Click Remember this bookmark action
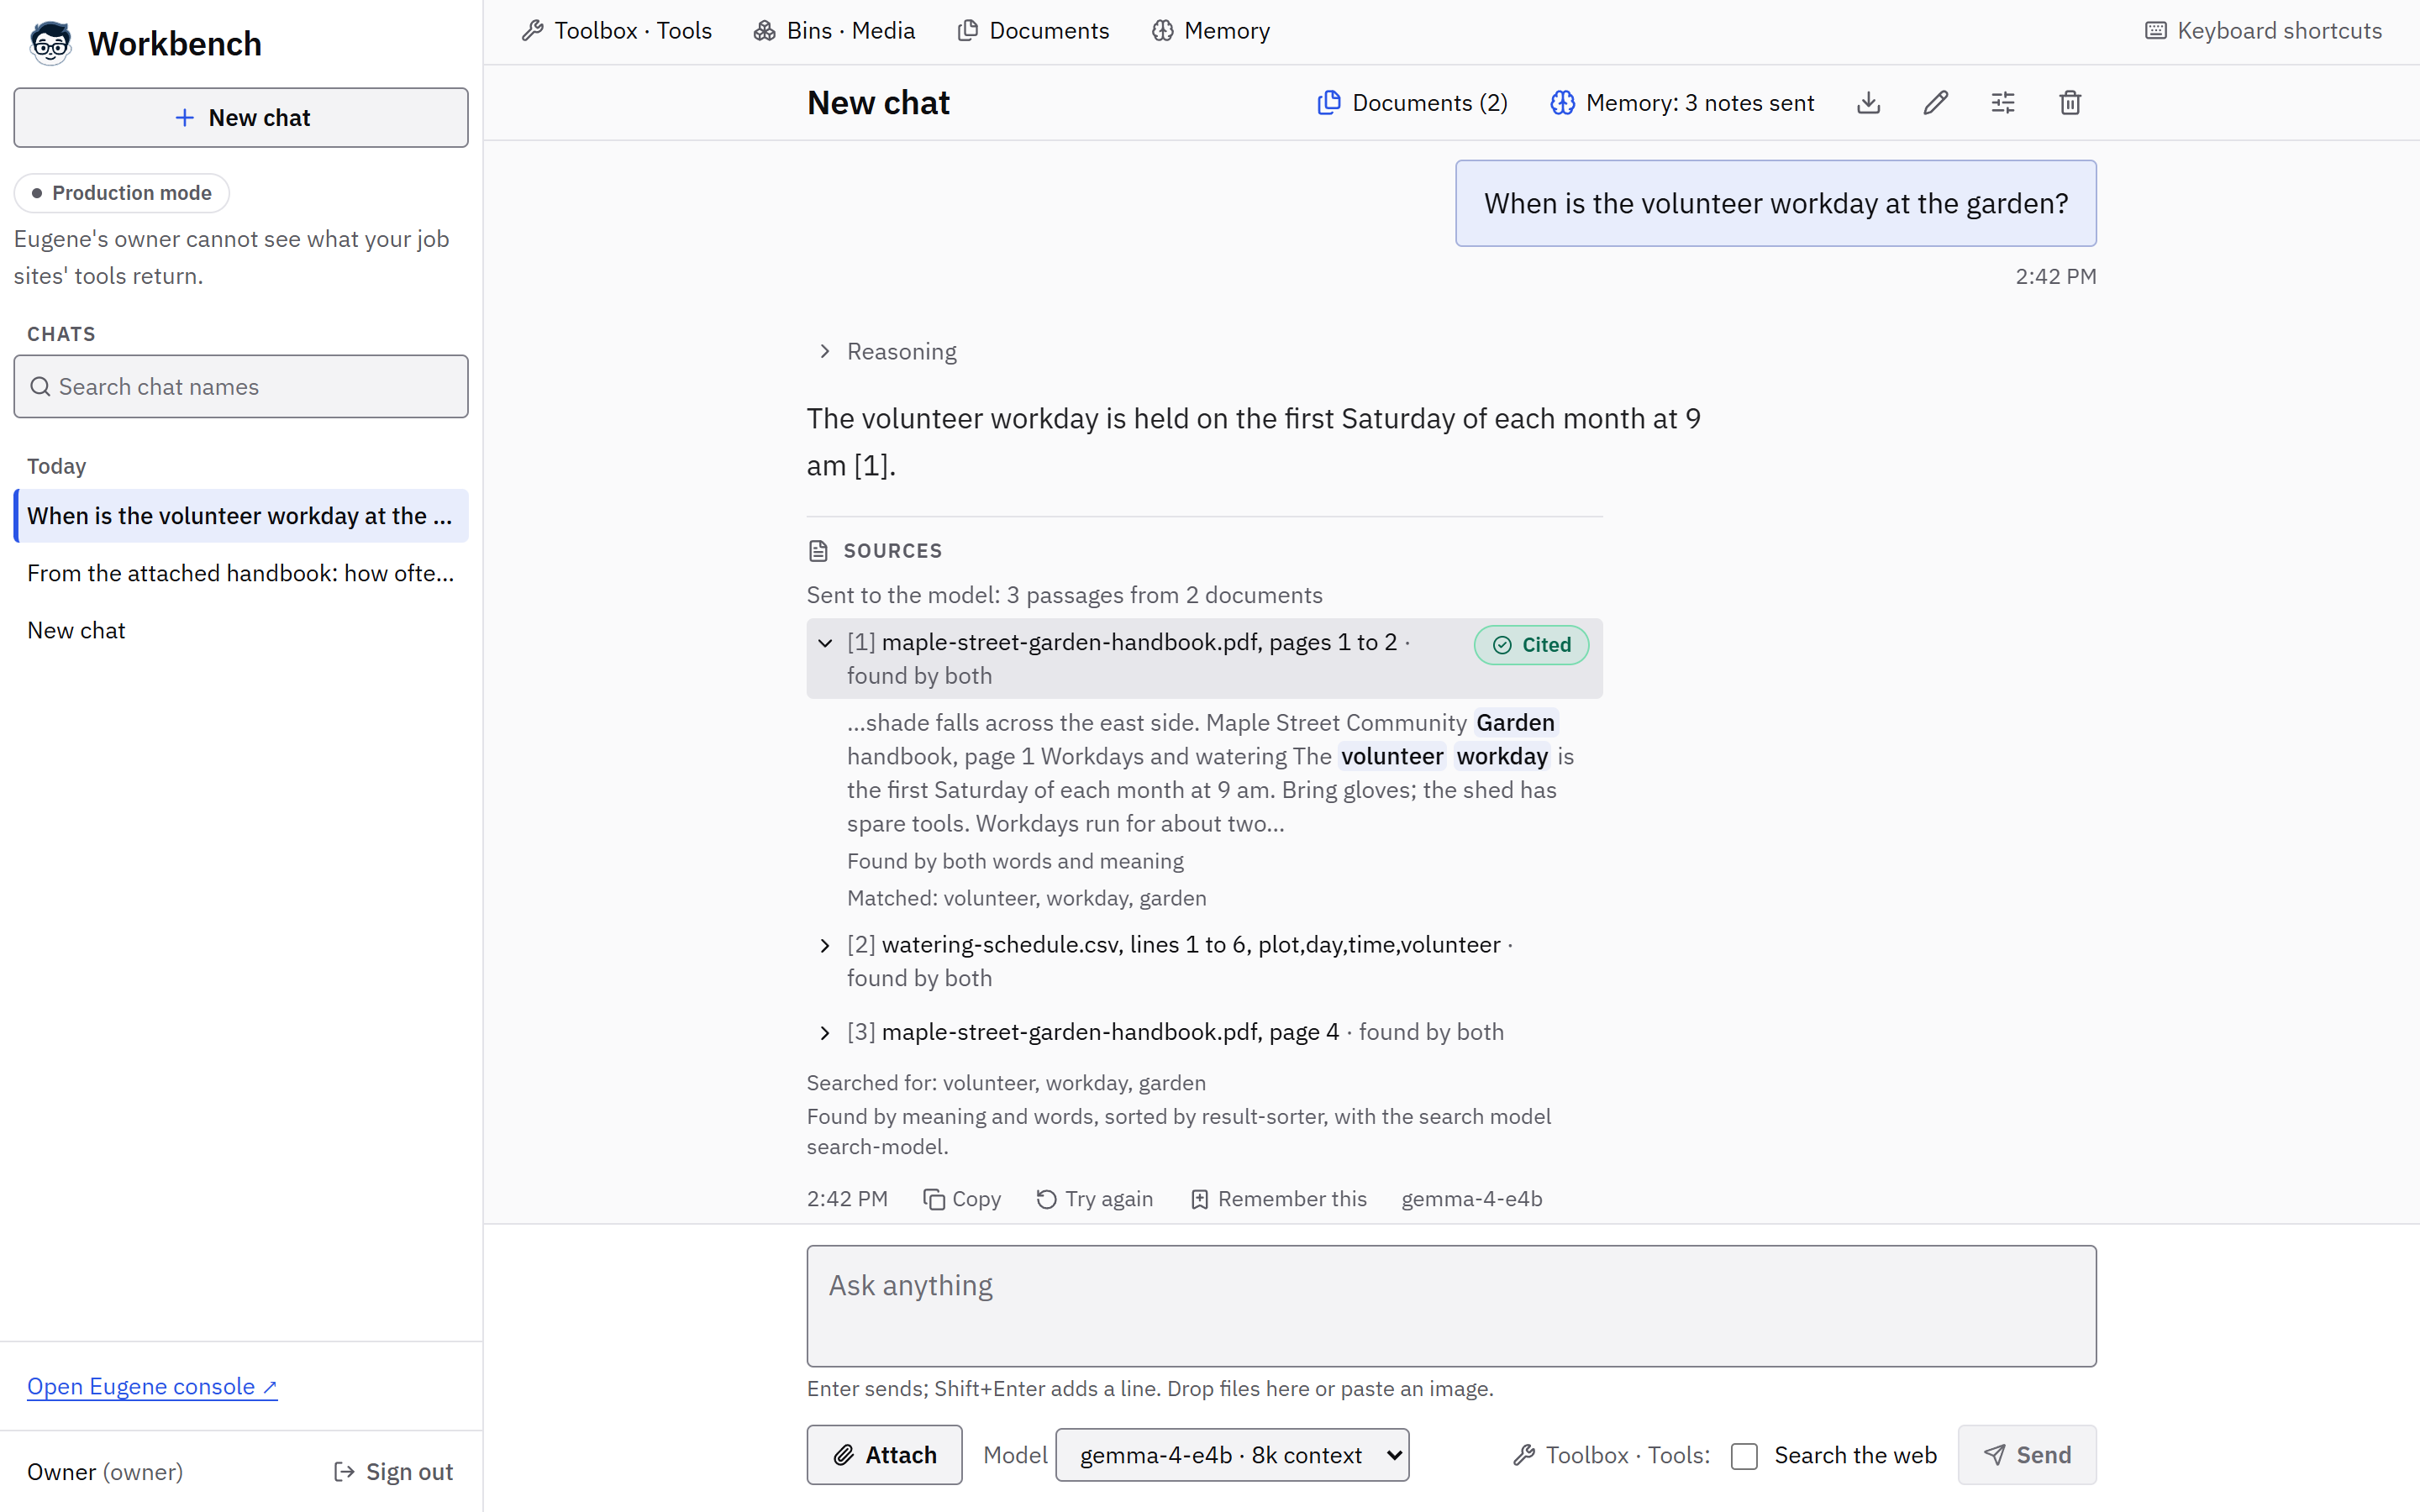Screen dimensions: 2420x1512 click(x=1278, y=1198)
